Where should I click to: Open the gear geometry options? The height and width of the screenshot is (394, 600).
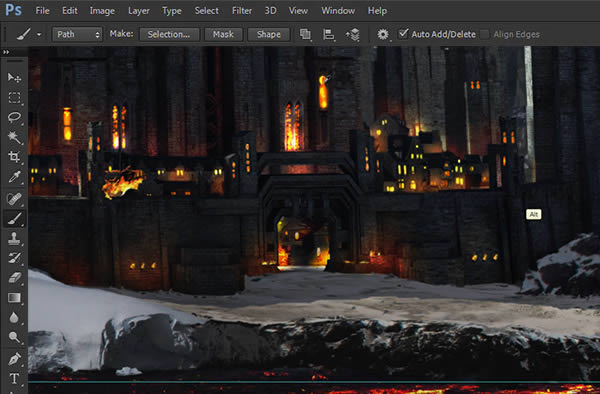pyautogui.click(x=383, y=34)
